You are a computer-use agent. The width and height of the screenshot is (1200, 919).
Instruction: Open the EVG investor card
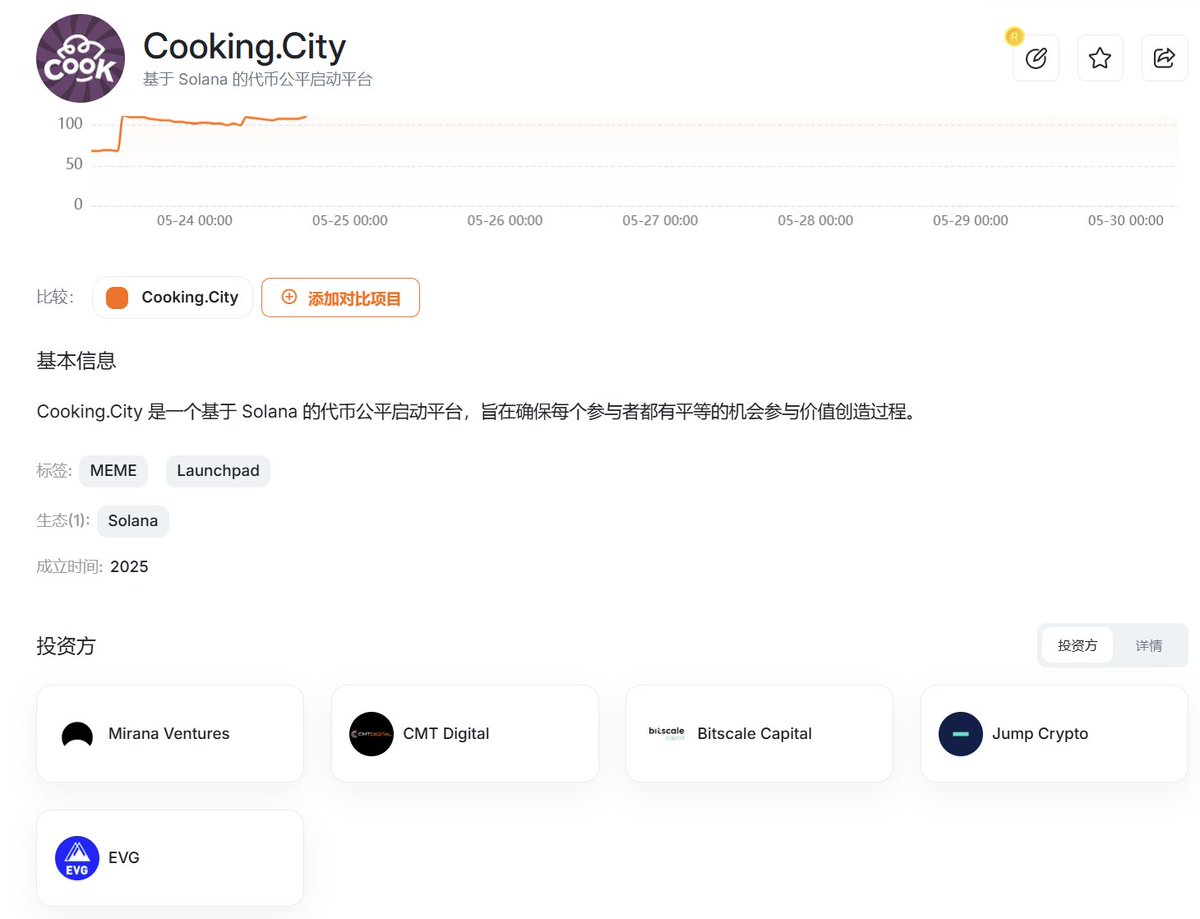pyautogui.click(x=170, y=858)
